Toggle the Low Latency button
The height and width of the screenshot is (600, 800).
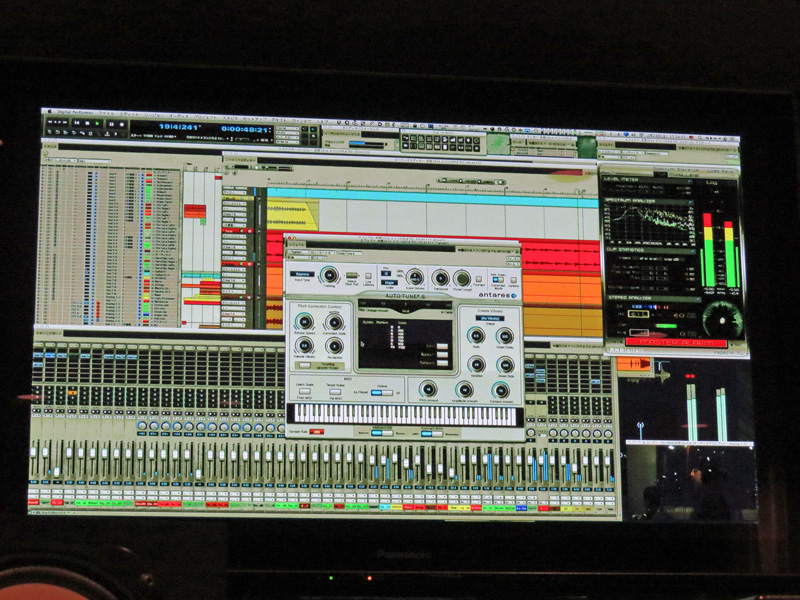point(368,276)
